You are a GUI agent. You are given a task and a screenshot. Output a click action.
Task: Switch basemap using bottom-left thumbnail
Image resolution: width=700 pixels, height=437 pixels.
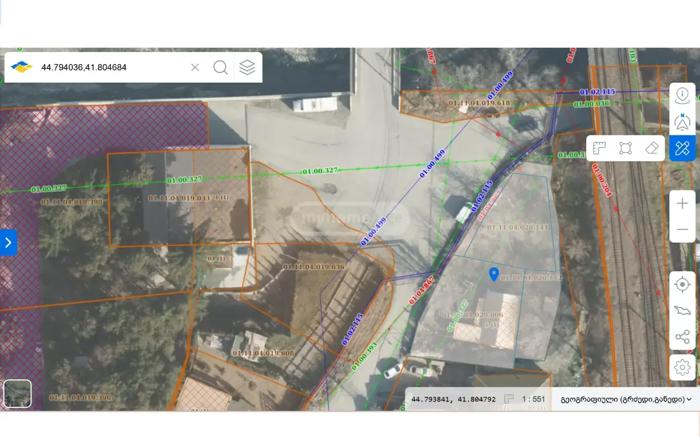tap(17, 394)
